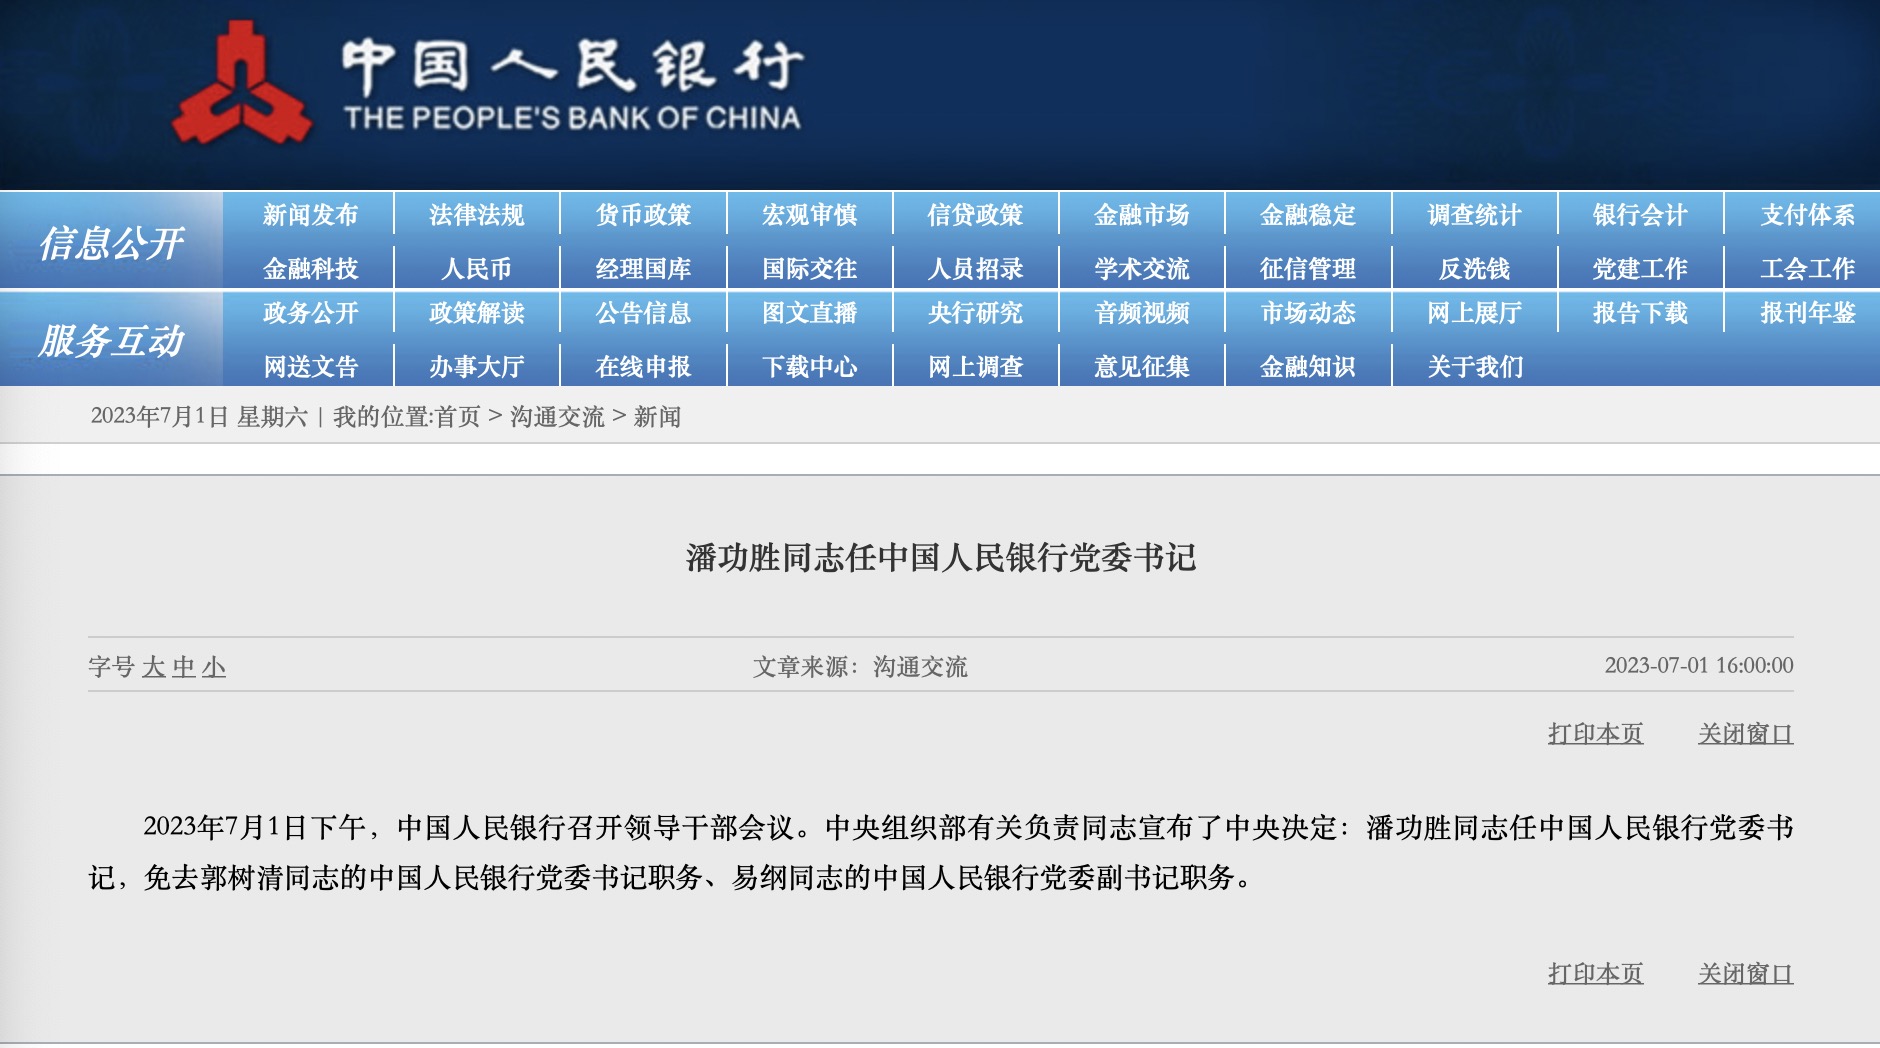Viewport: 1880px width, 1048px height.
Task: Select 人民币 in navigation
Action: (x=476, y=269)
